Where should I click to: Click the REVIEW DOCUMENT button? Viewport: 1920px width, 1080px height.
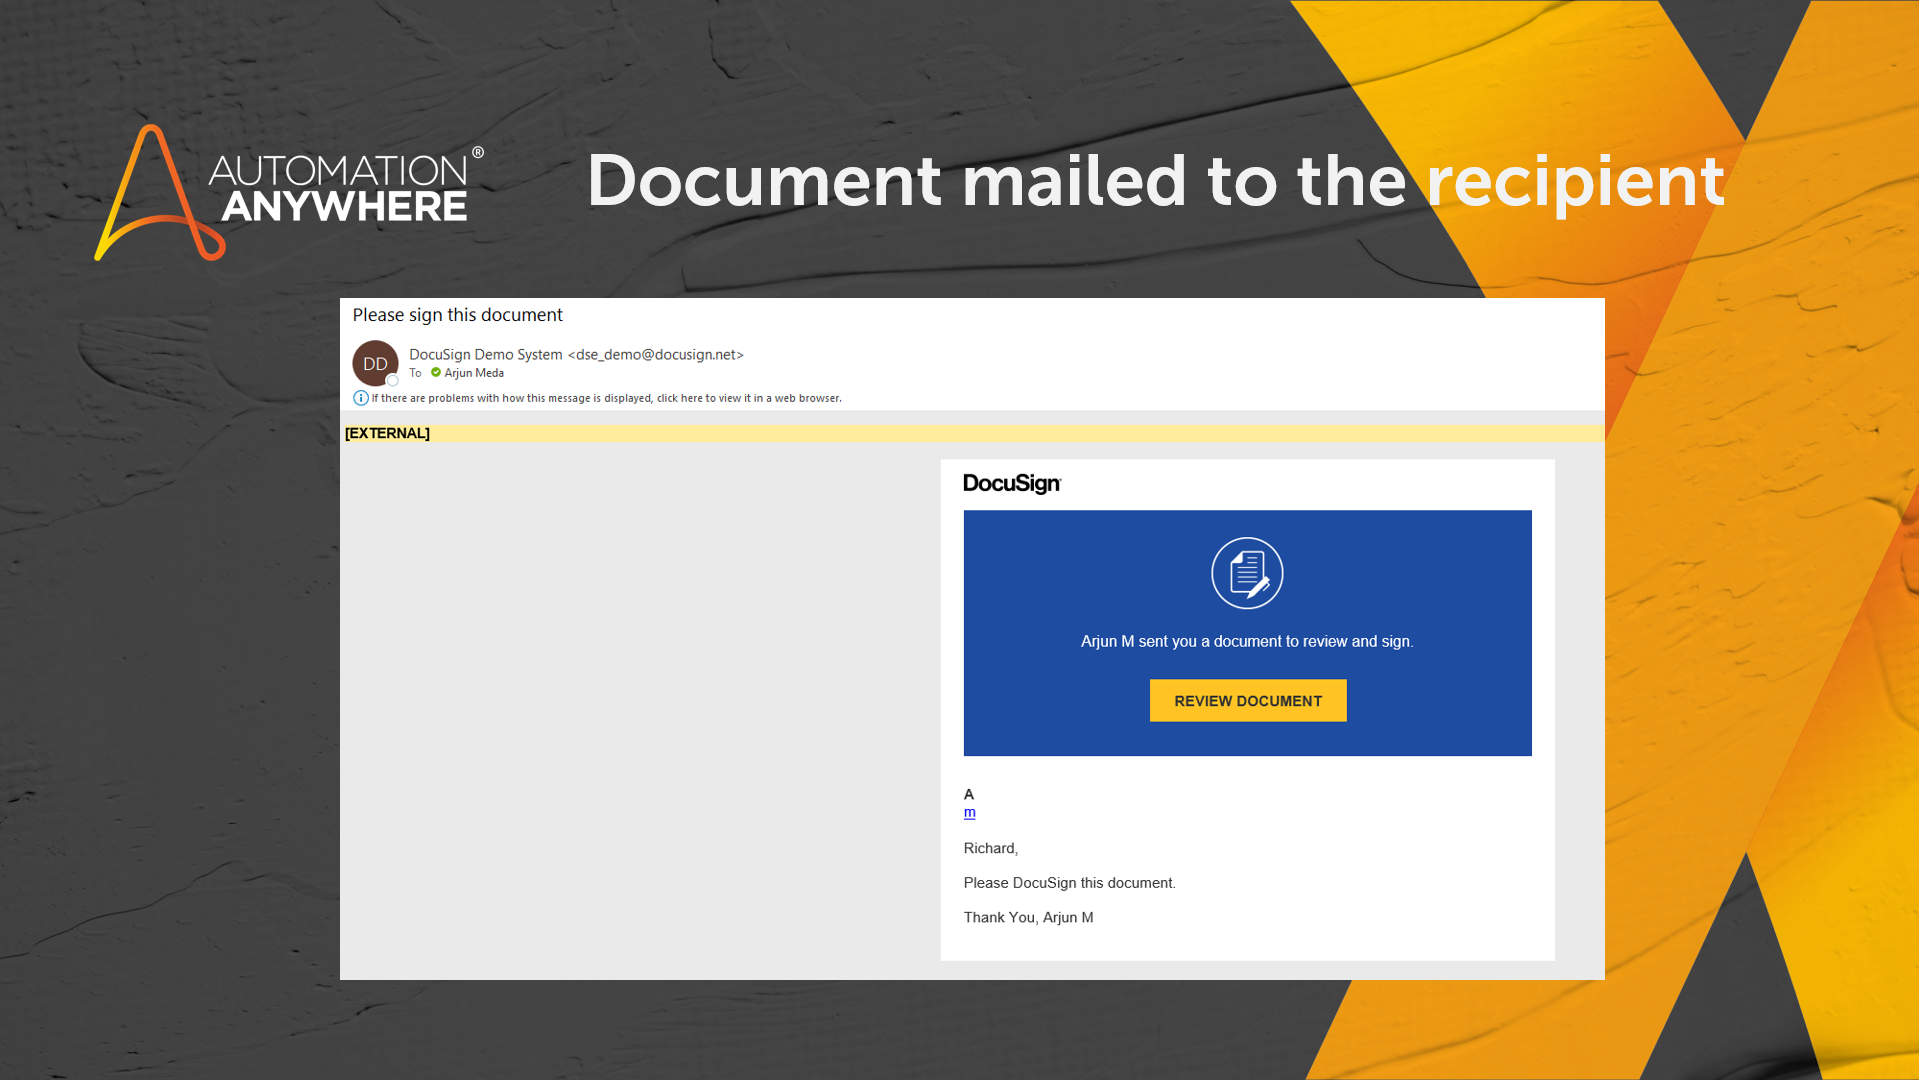[1247, 701]
